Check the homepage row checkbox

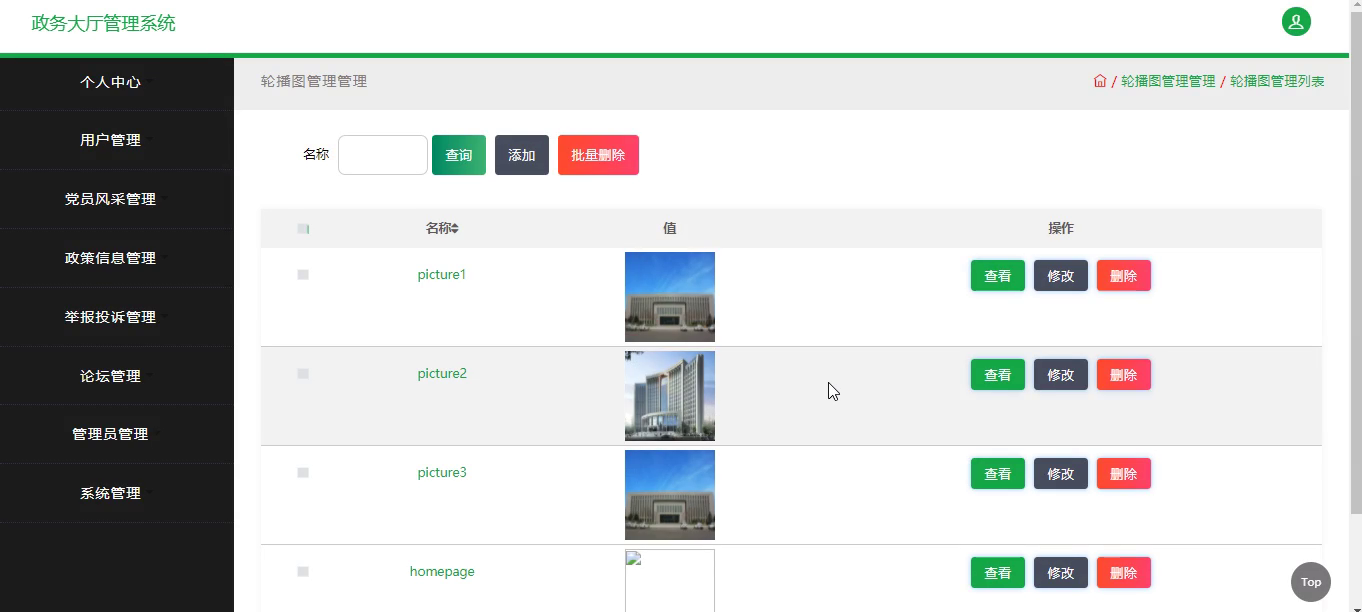click(x=303, y=572)
